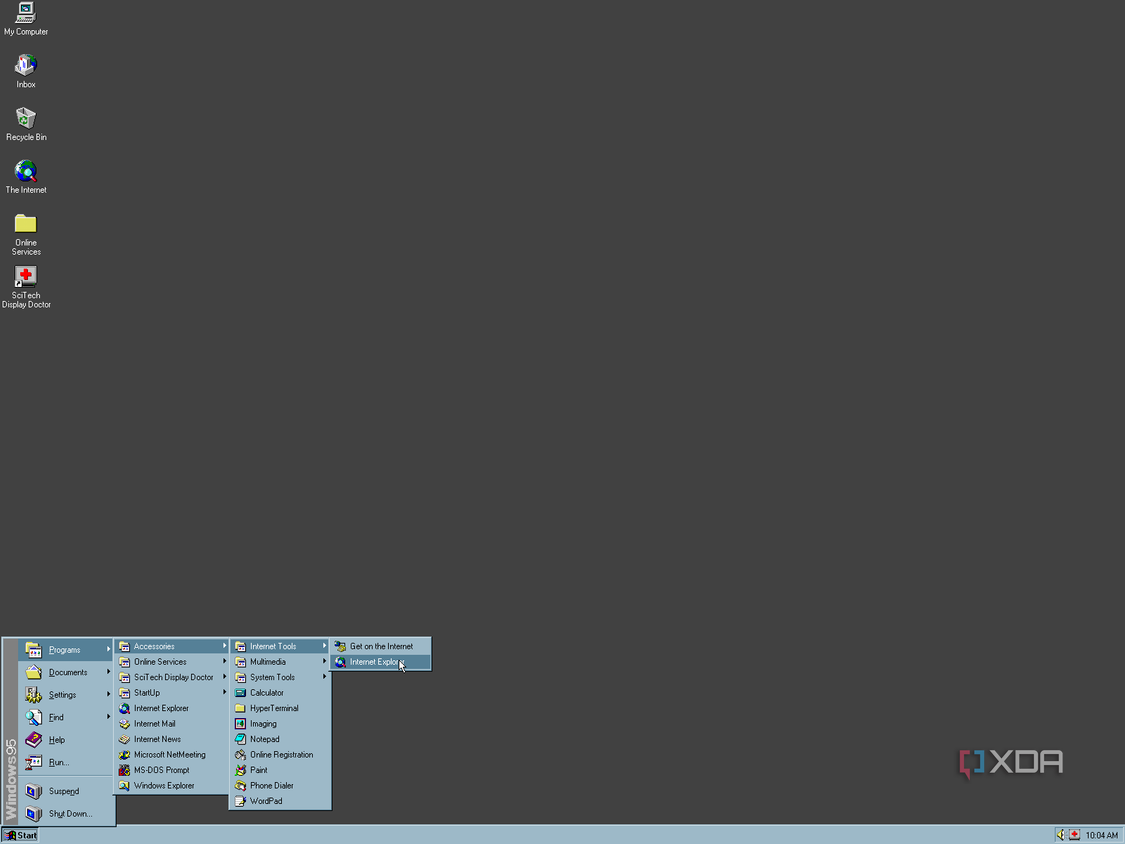Expand the SciTech Display Doctor submenu arrow
This screenshot has width=1125, height=844.
[x=224, y=677]
